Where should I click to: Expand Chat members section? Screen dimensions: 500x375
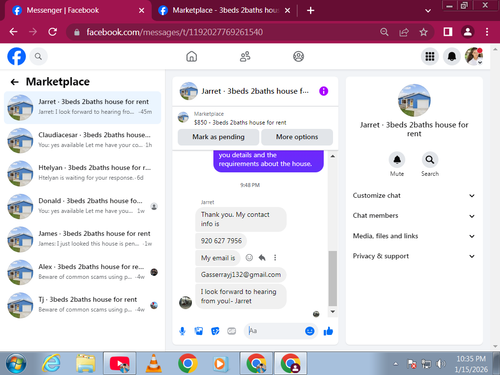point(413,216)
